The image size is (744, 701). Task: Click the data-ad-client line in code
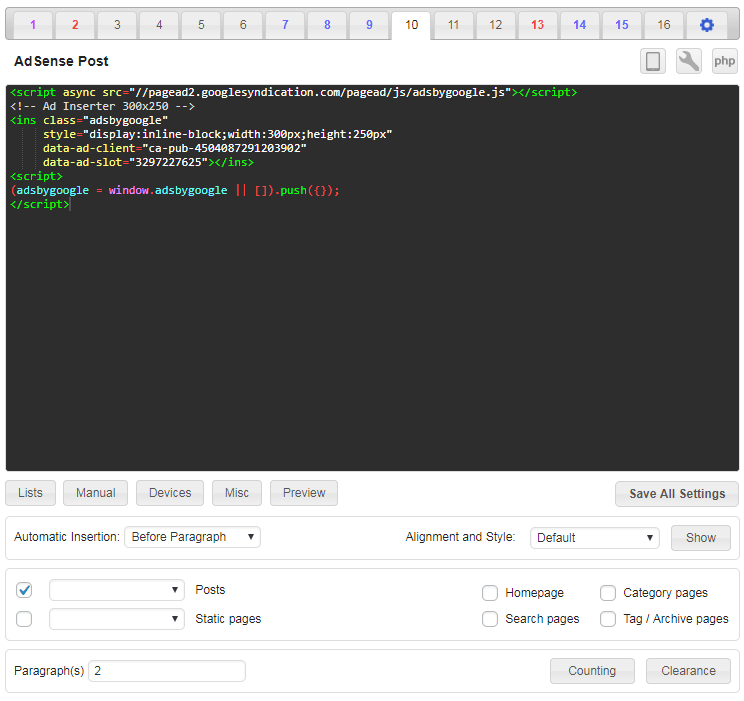click(175, 148)
